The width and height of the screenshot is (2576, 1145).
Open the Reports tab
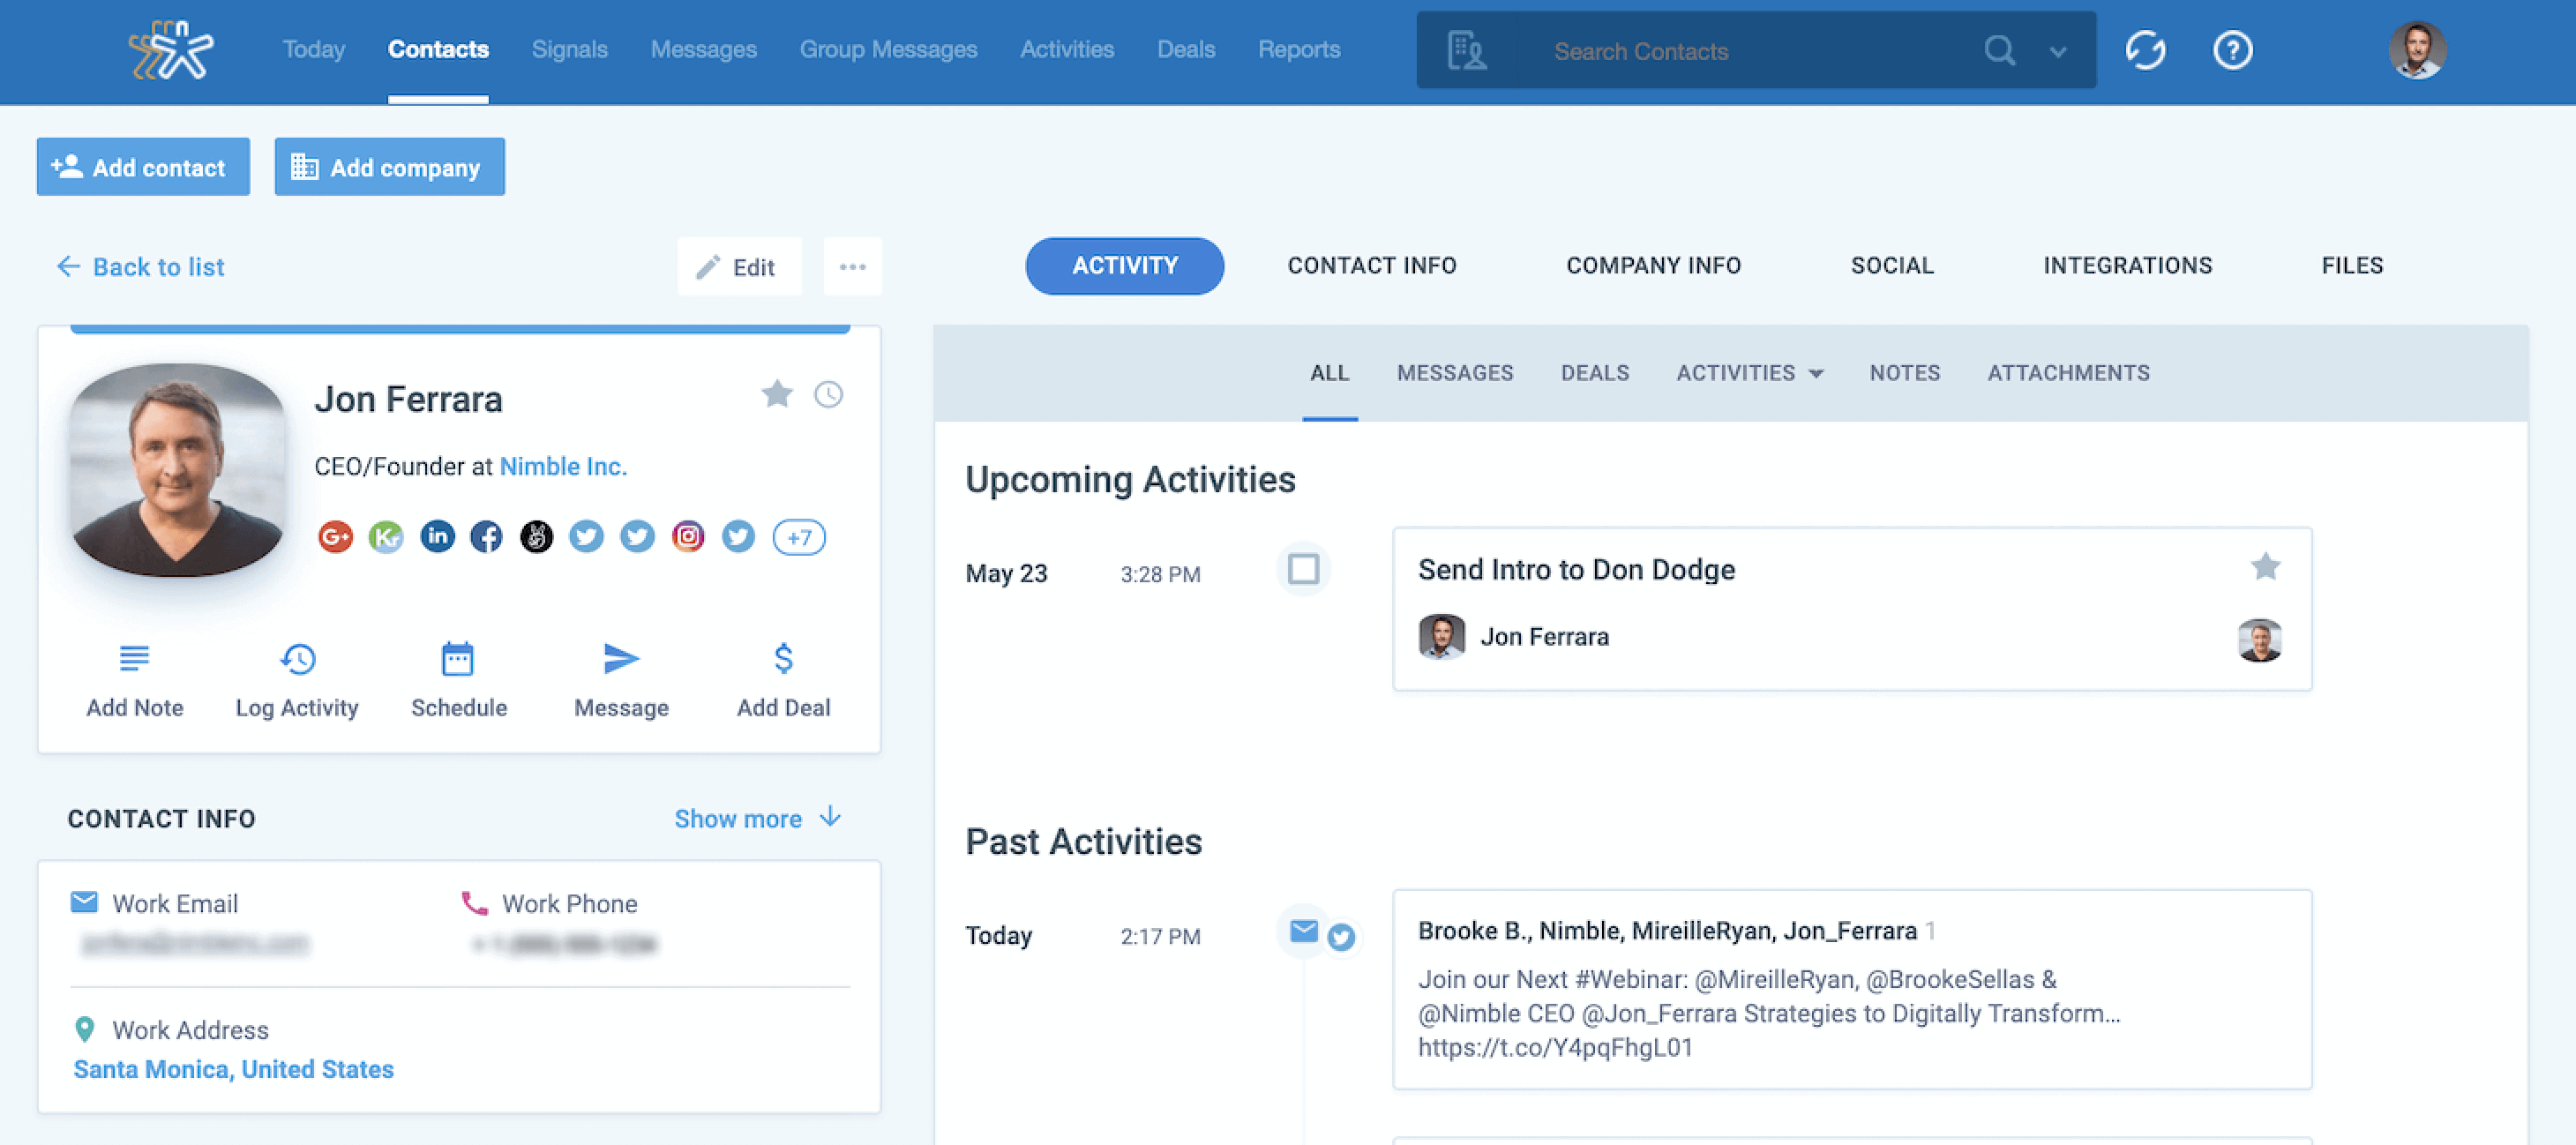tap(1299, 49)
